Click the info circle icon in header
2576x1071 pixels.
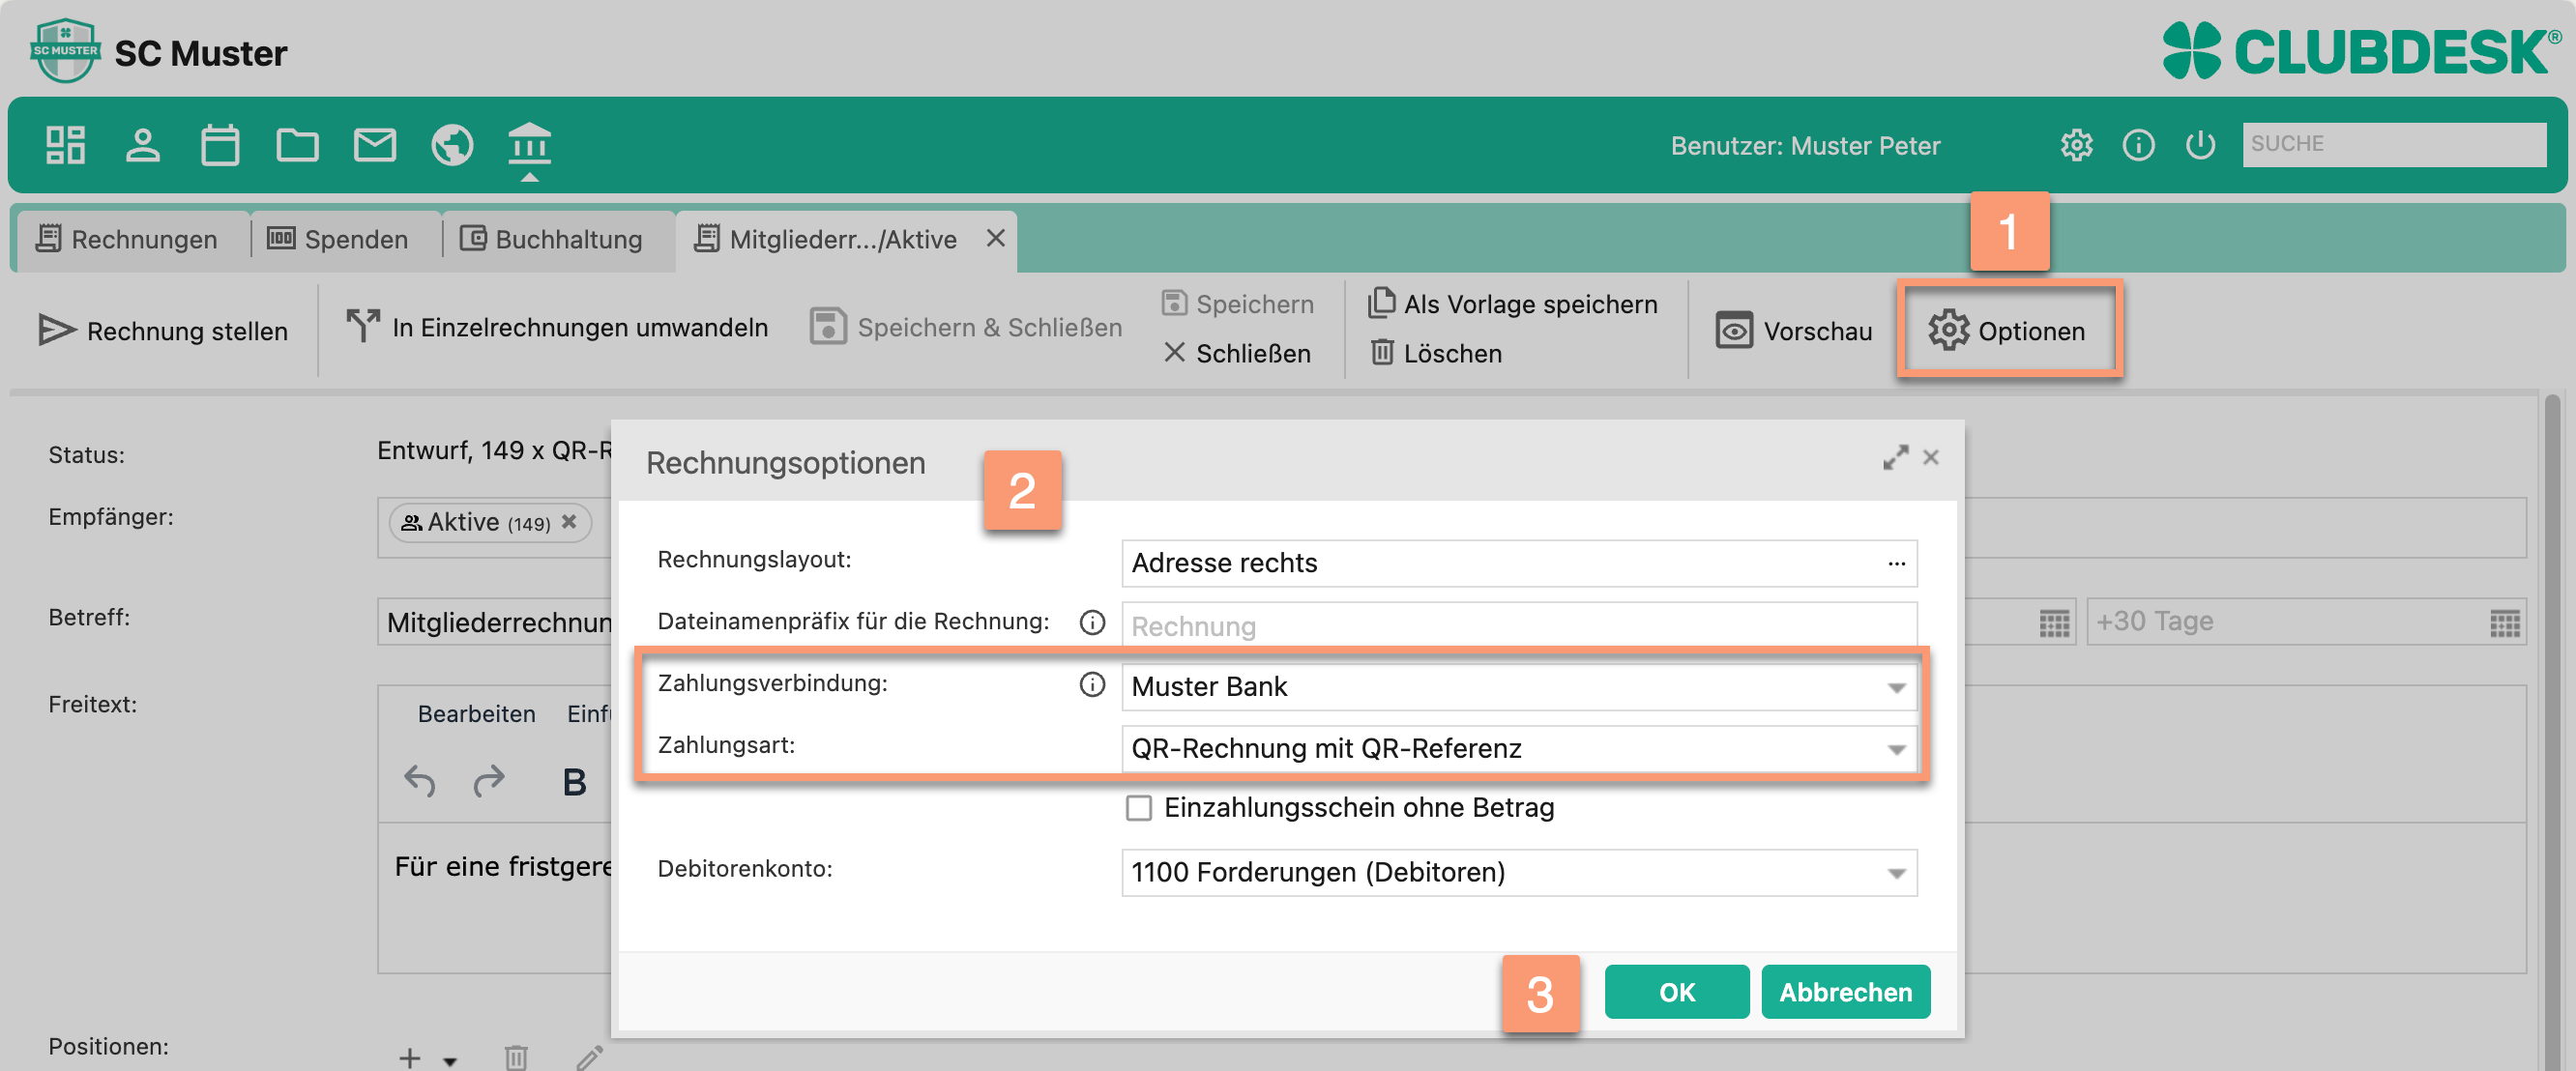(x=2138, y=145)
